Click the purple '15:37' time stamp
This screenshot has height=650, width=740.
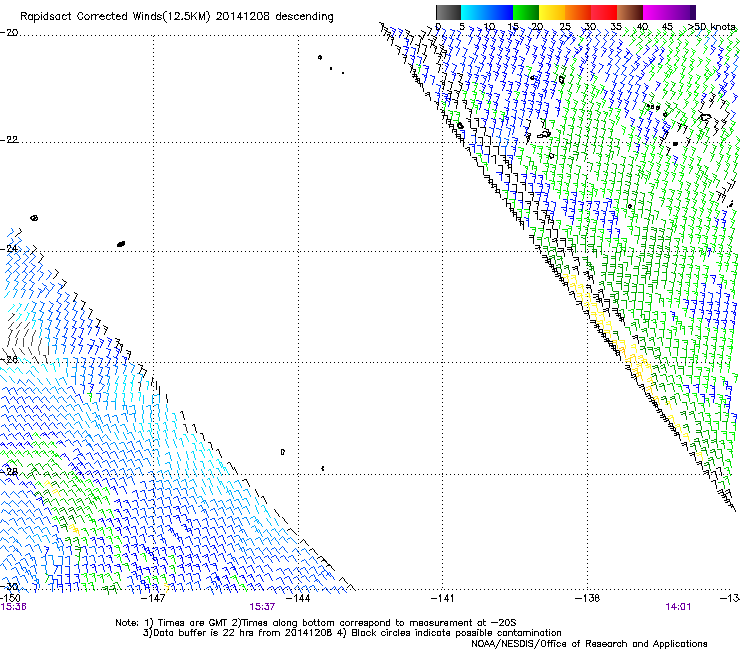pos(262,607)
